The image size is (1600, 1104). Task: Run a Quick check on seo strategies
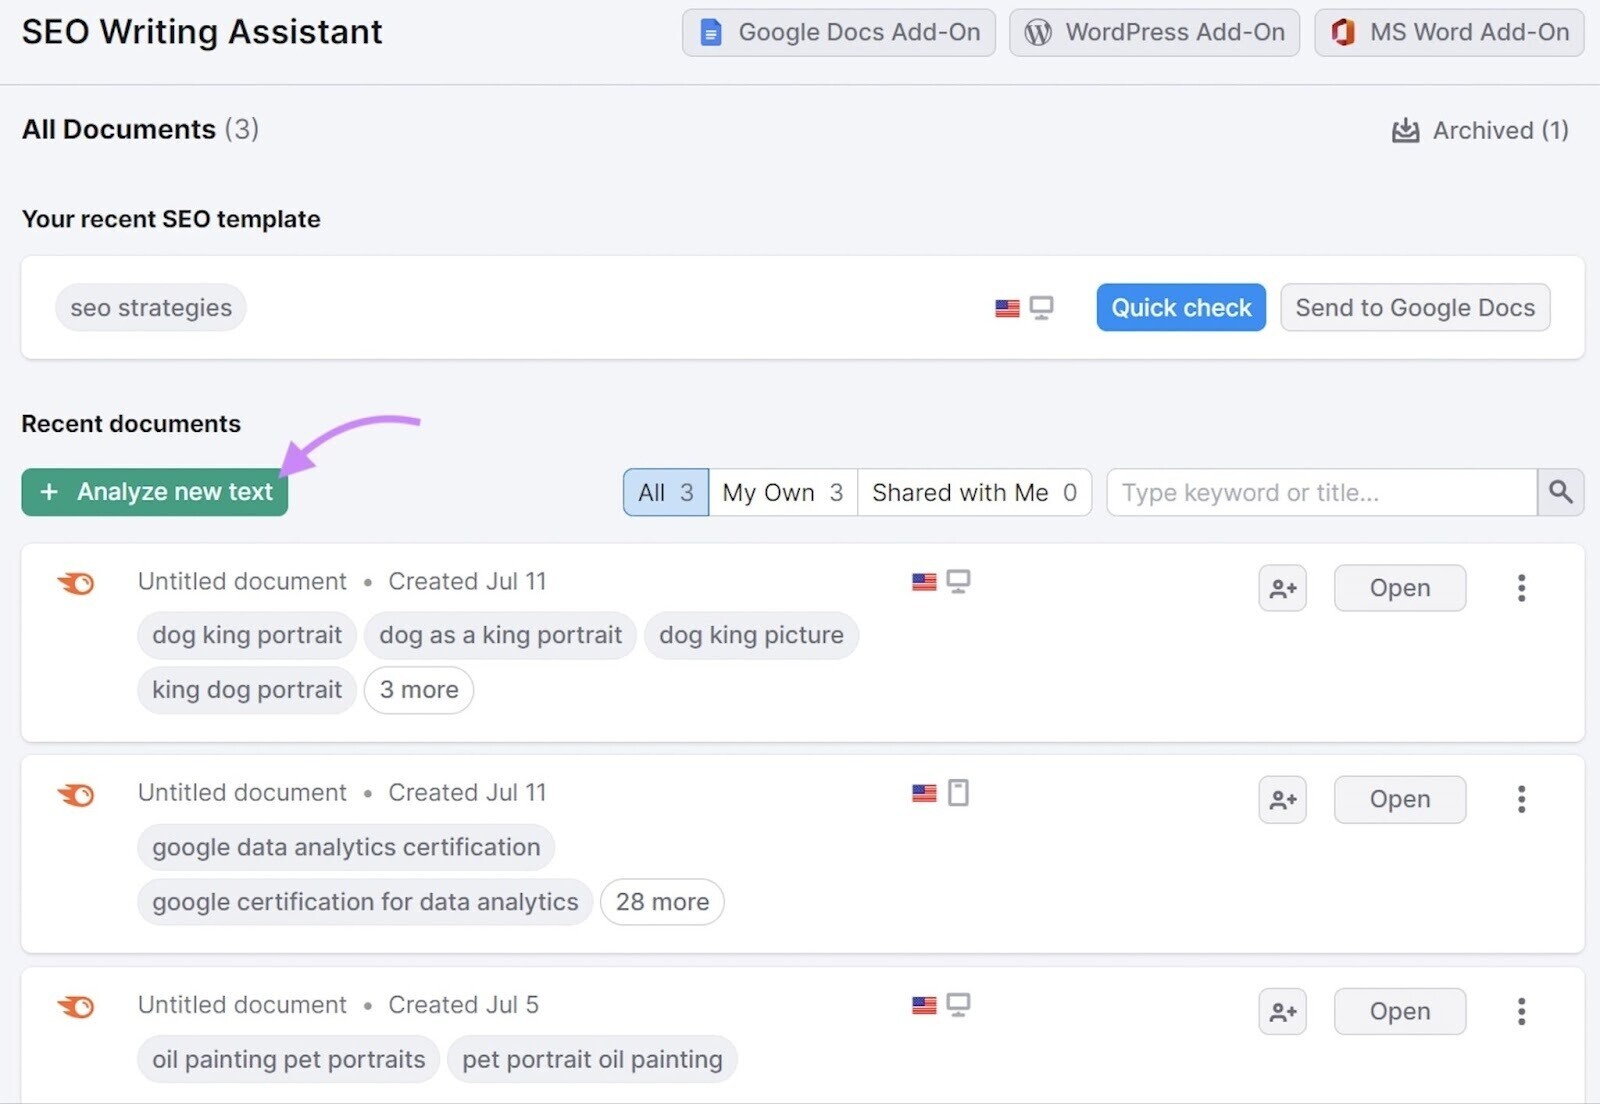tap(1180, 307)
